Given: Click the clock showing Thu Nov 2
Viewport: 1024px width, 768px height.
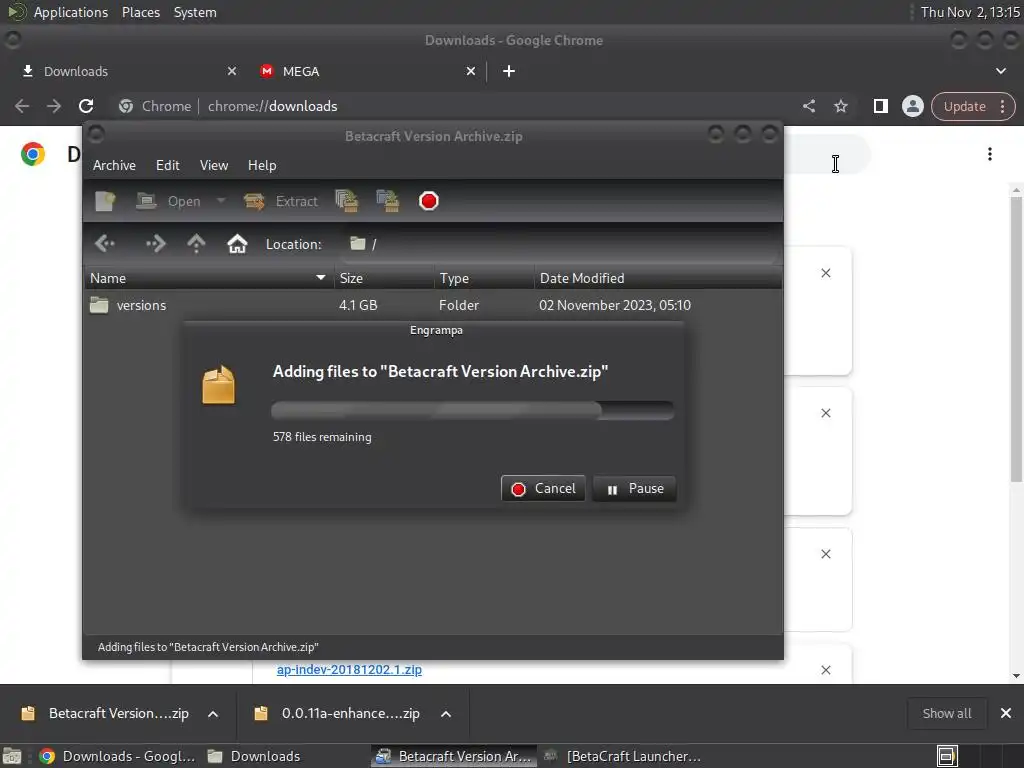Looking at the screenshot, I should (970, 12).
